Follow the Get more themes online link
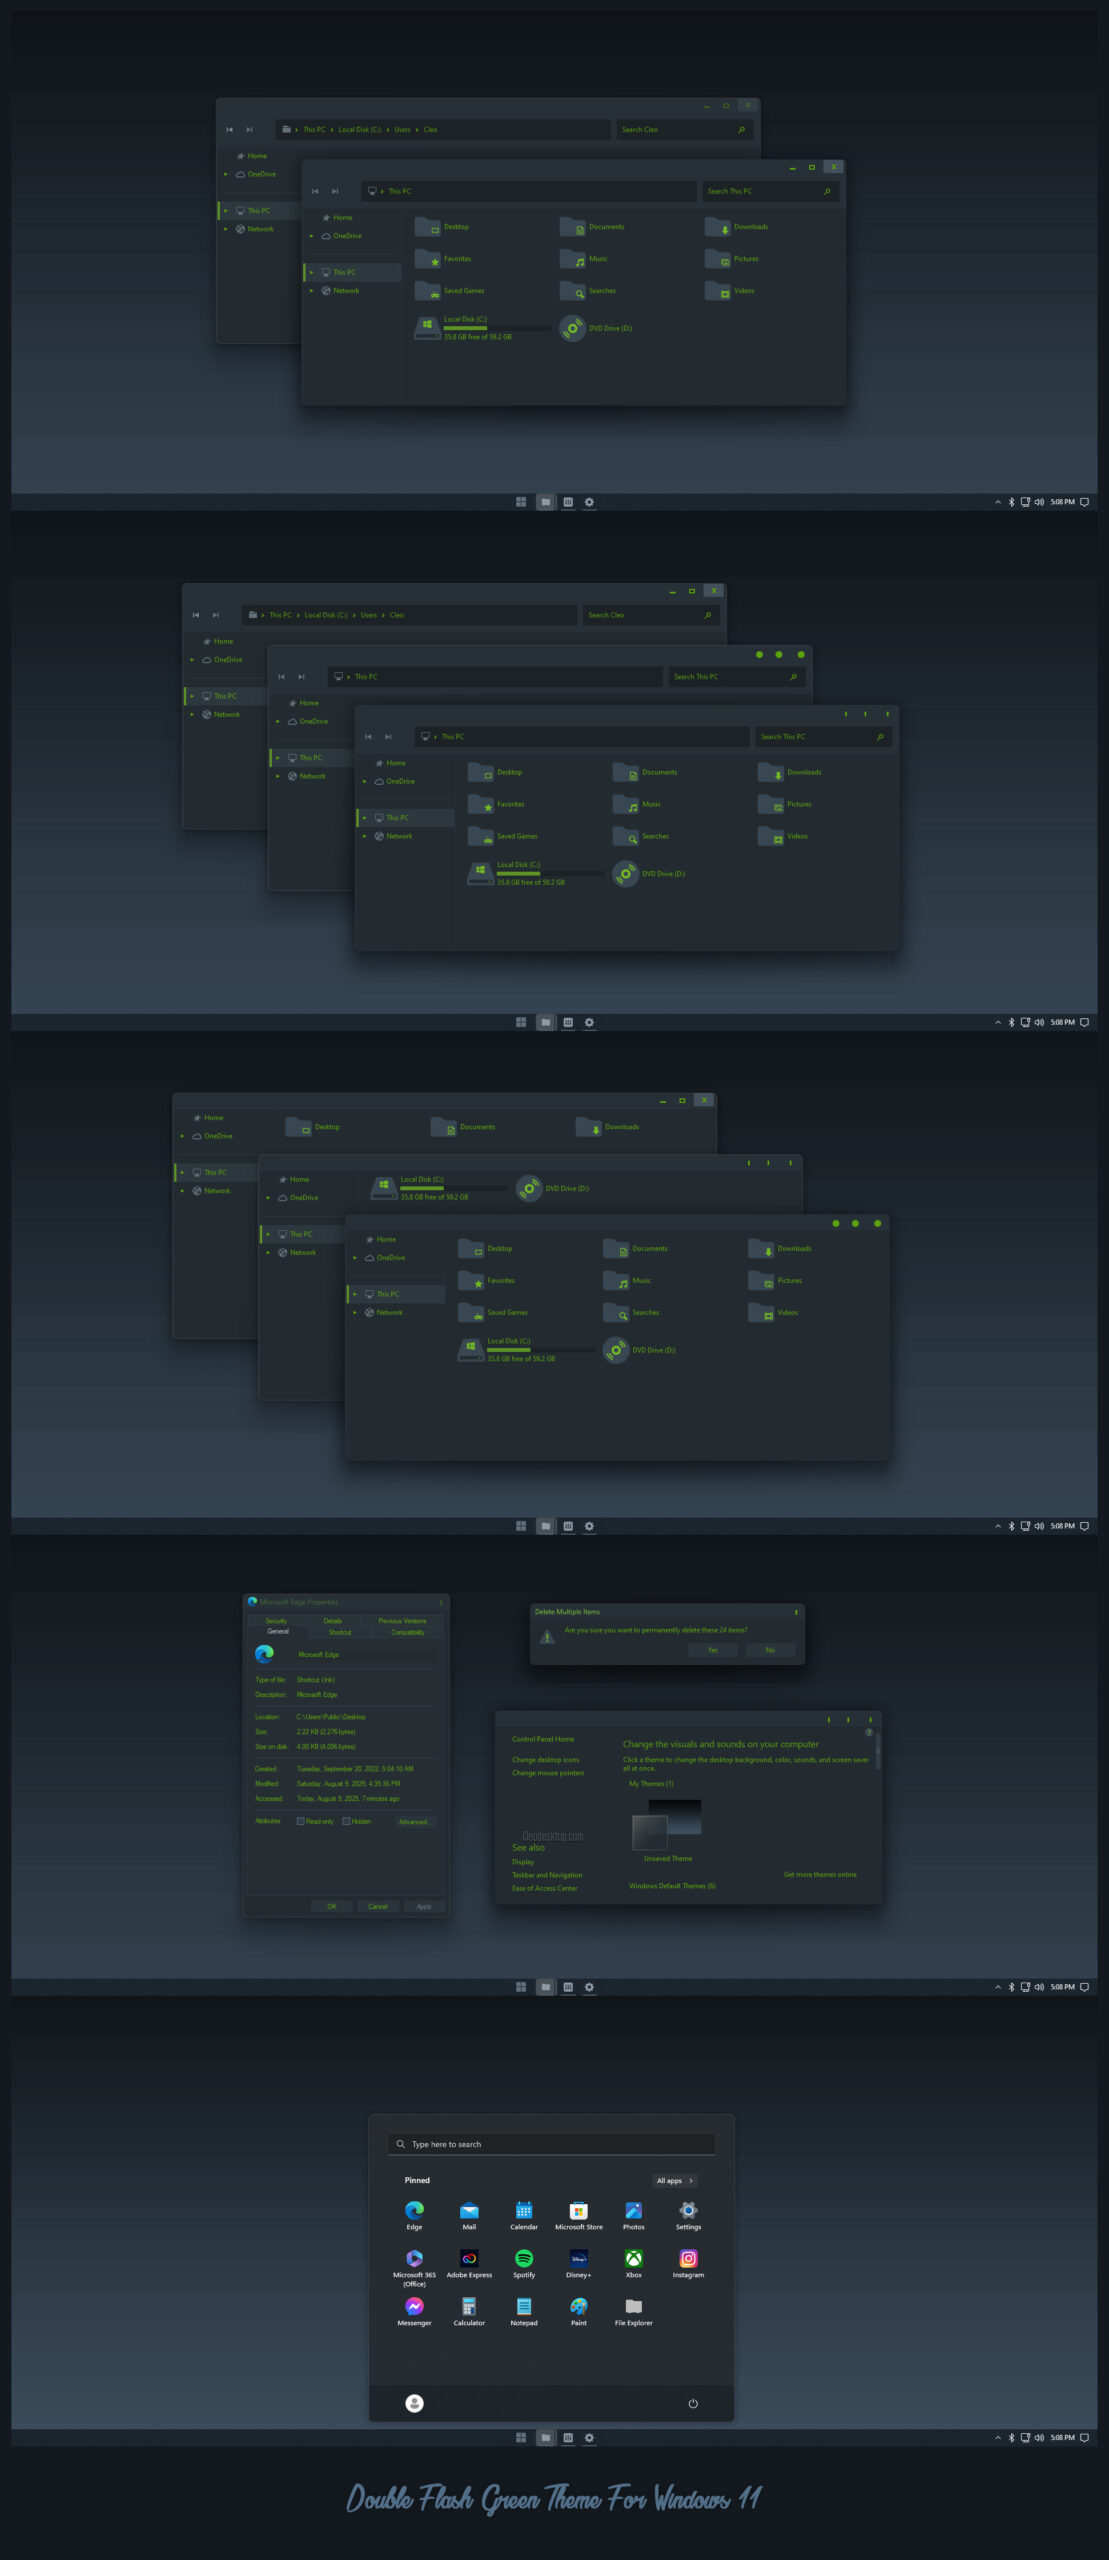The height and width of the screenshot is (2560, 1109). 820,1875
